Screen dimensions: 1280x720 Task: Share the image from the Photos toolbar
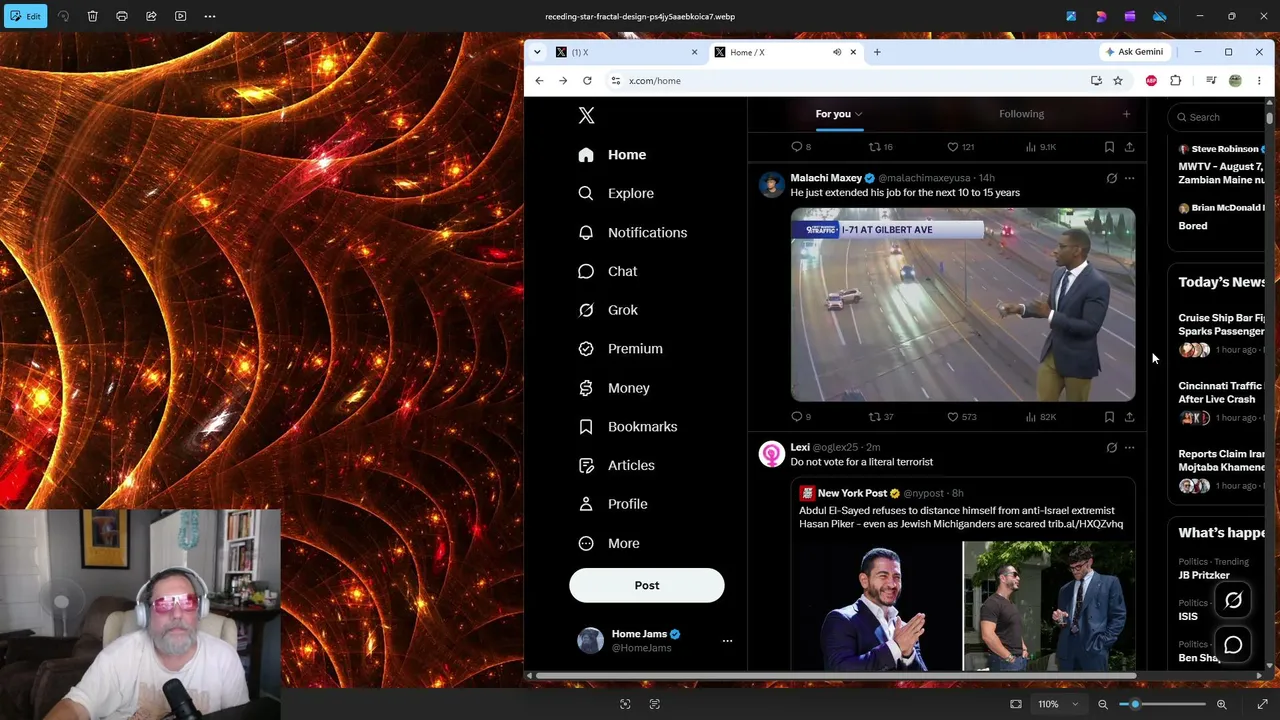(x=151, y=16)
